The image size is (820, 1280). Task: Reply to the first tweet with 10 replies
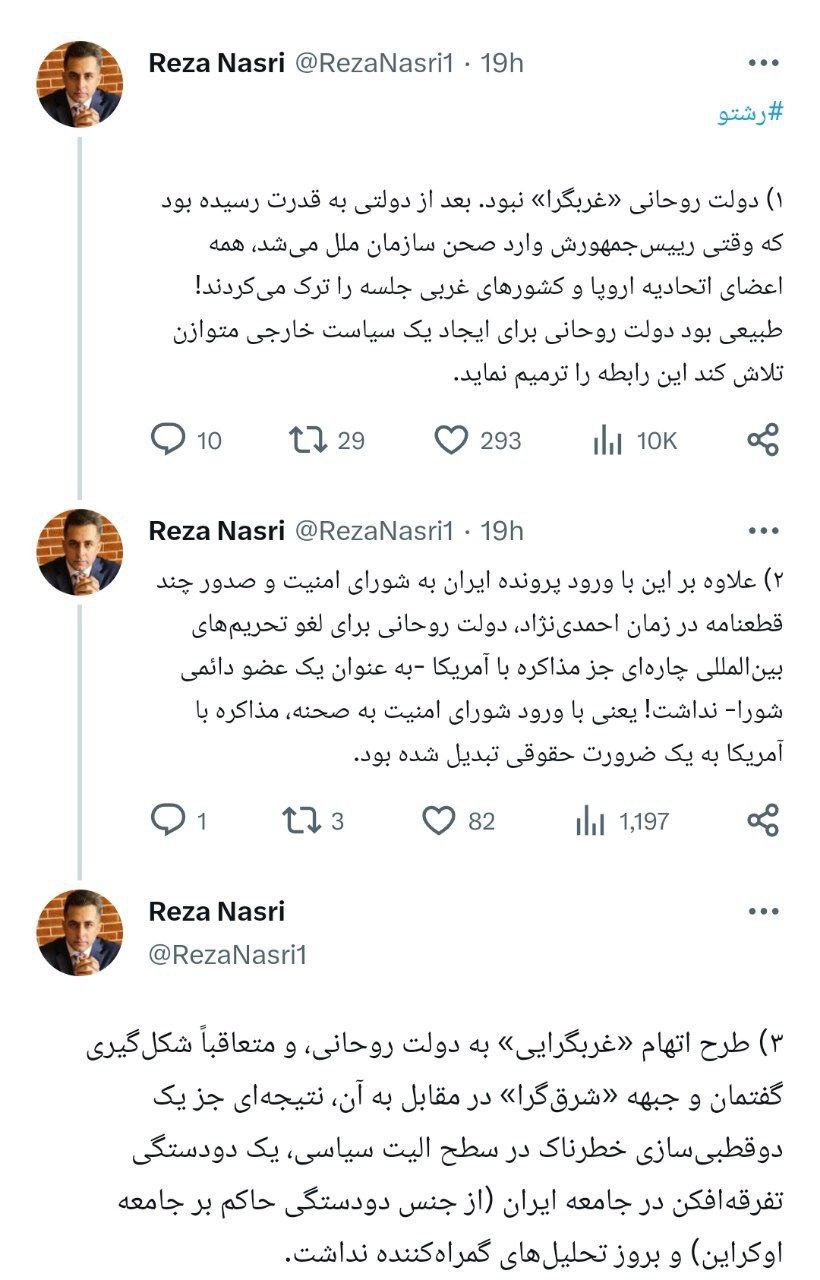tap(168, 440)
